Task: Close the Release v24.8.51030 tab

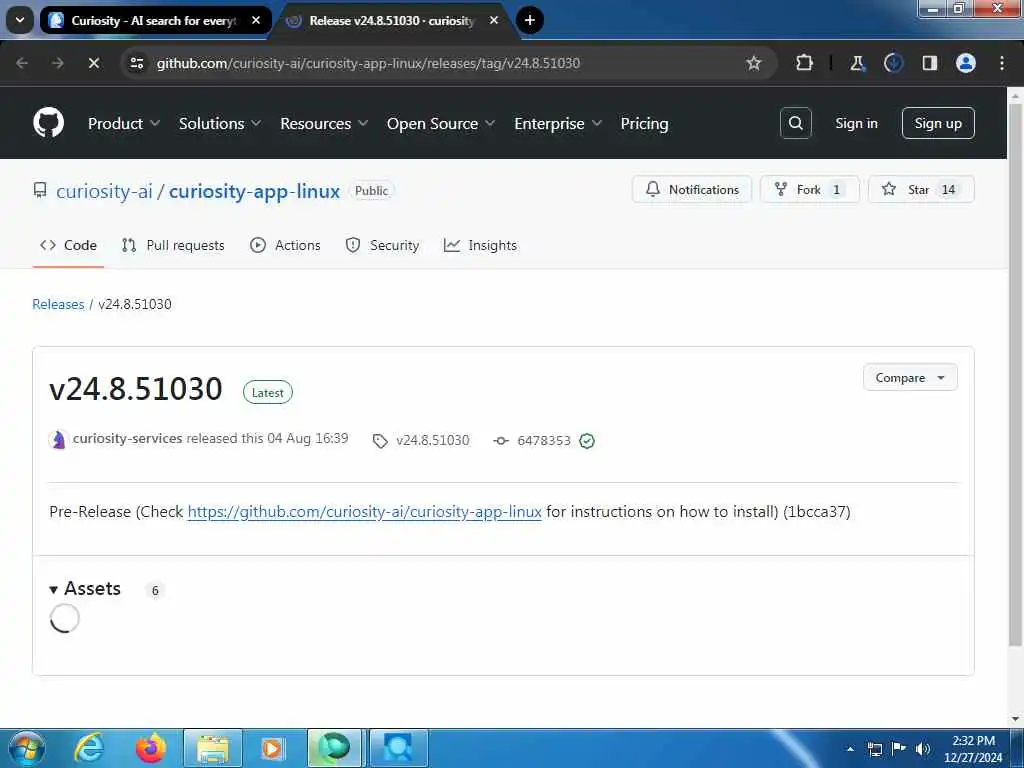Action: click(494, 20)
